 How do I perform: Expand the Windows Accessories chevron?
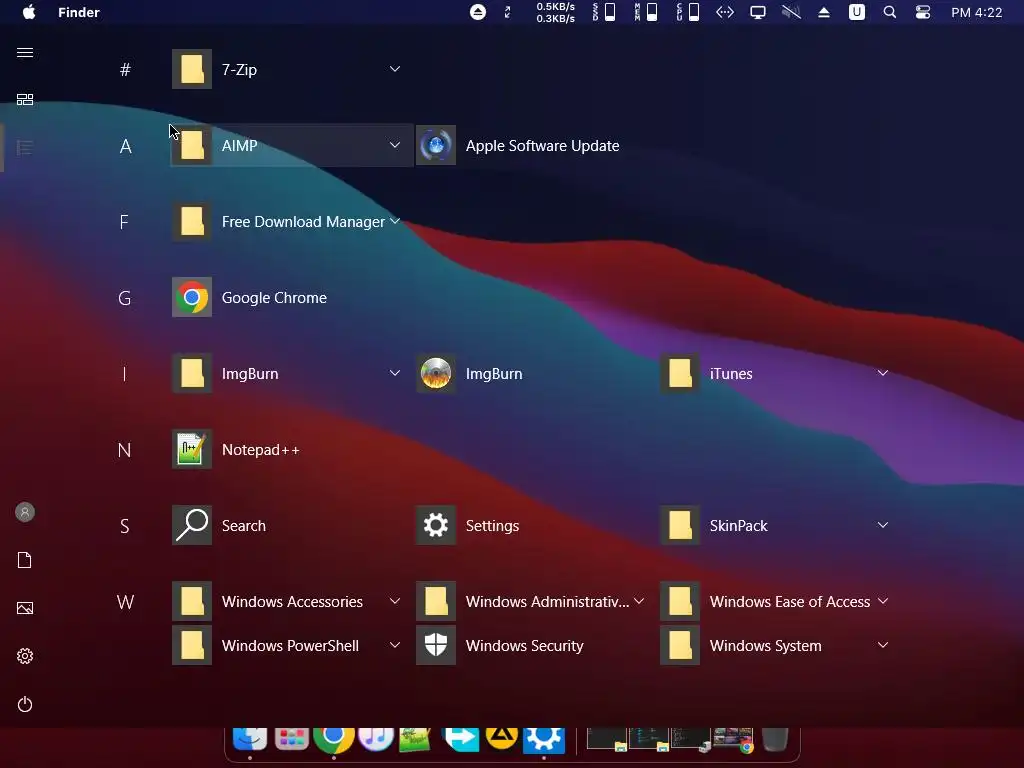point(394,601)
